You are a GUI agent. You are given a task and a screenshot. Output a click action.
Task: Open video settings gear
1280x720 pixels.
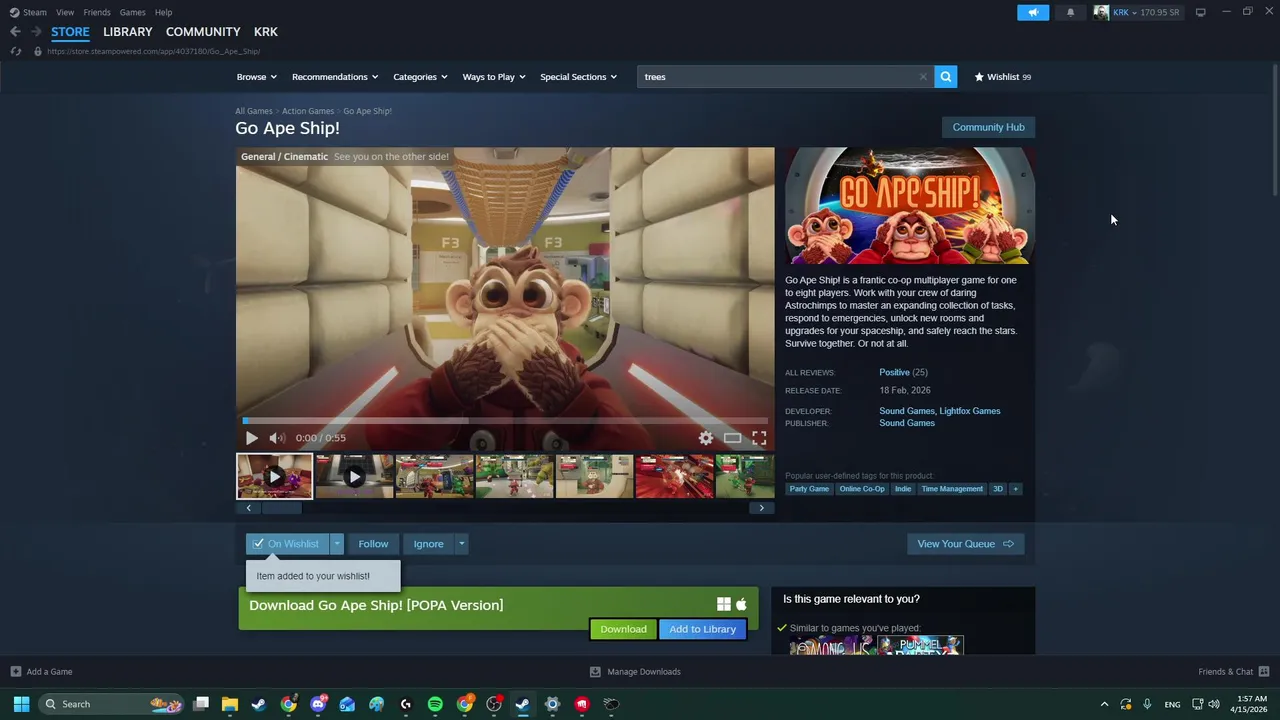pyautogui.click(x=706, y=438)
